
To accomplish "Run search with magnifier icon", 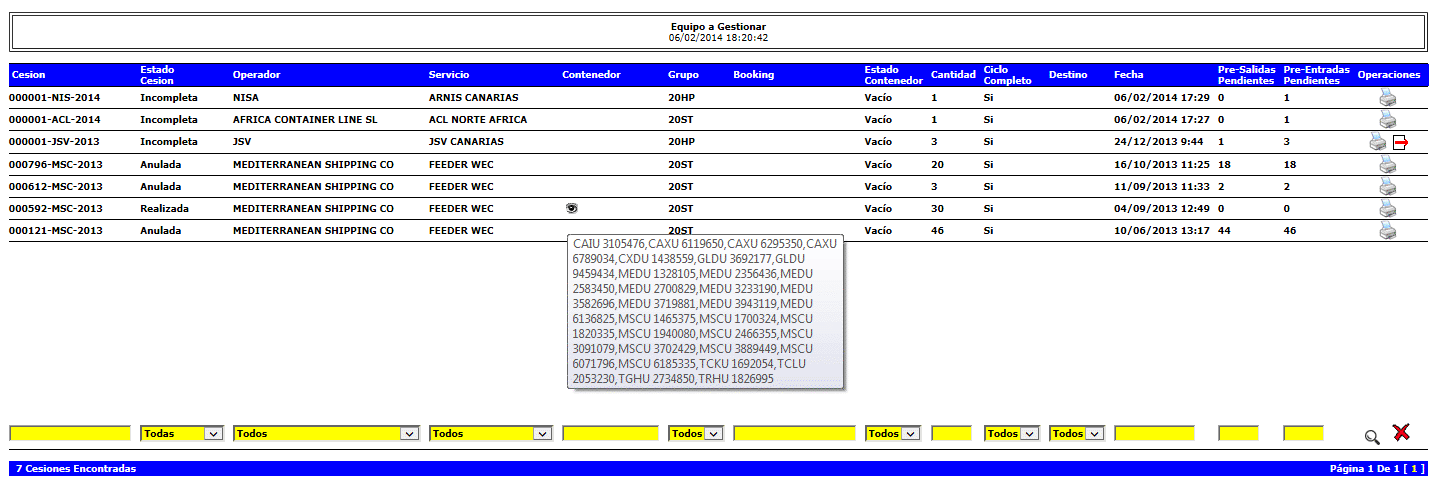I will click(x=1372, y=436).
